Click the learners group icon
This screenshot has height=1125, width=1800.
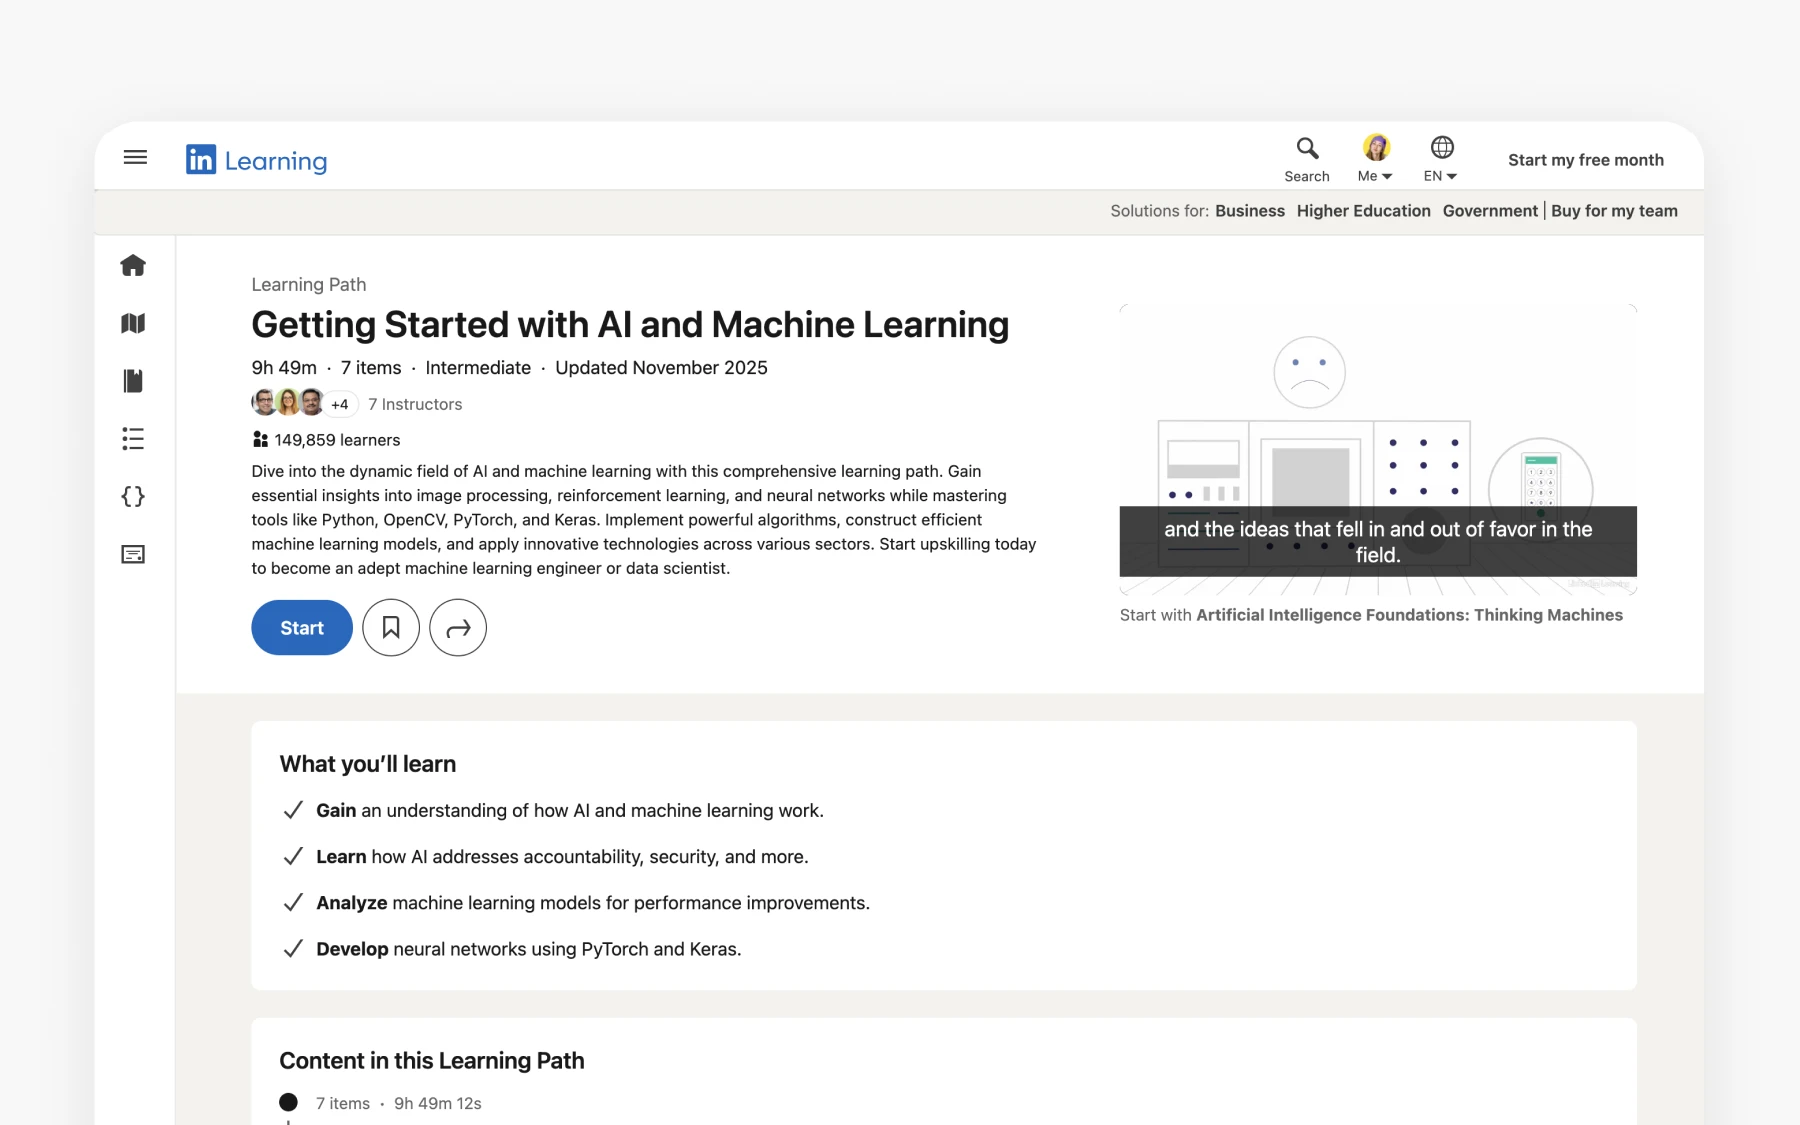pos(260,439)
